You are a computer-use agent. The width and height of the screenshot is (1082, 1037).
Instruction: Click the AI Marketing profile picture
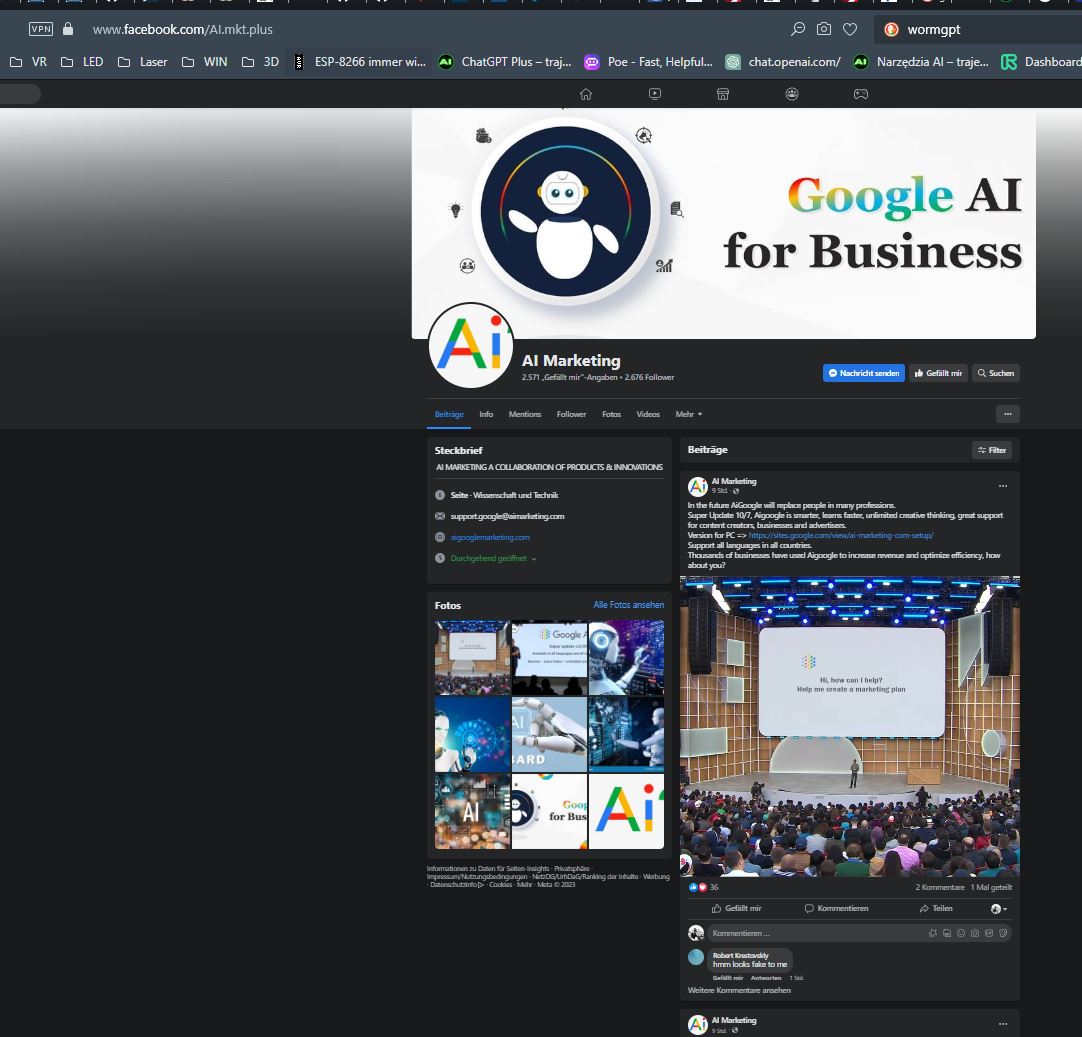471,345
